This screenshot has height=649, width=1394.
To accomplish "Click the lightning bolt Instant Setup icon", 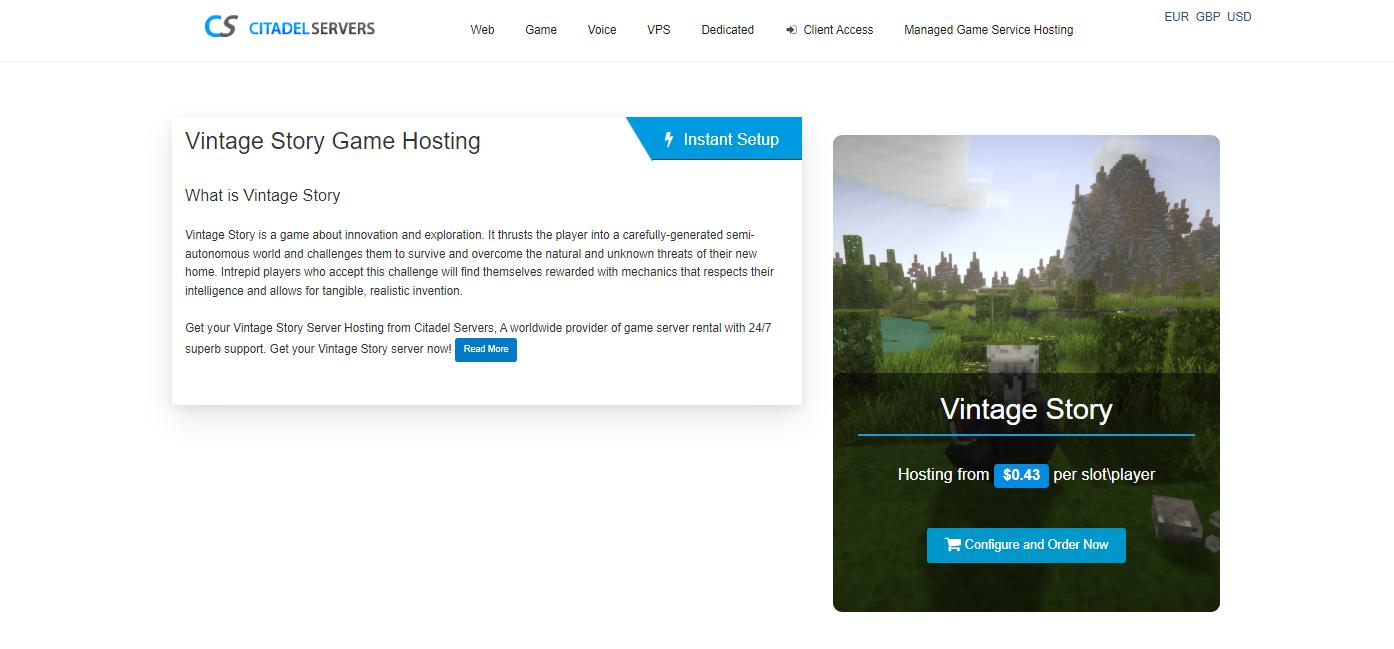I will pos(669,140).
